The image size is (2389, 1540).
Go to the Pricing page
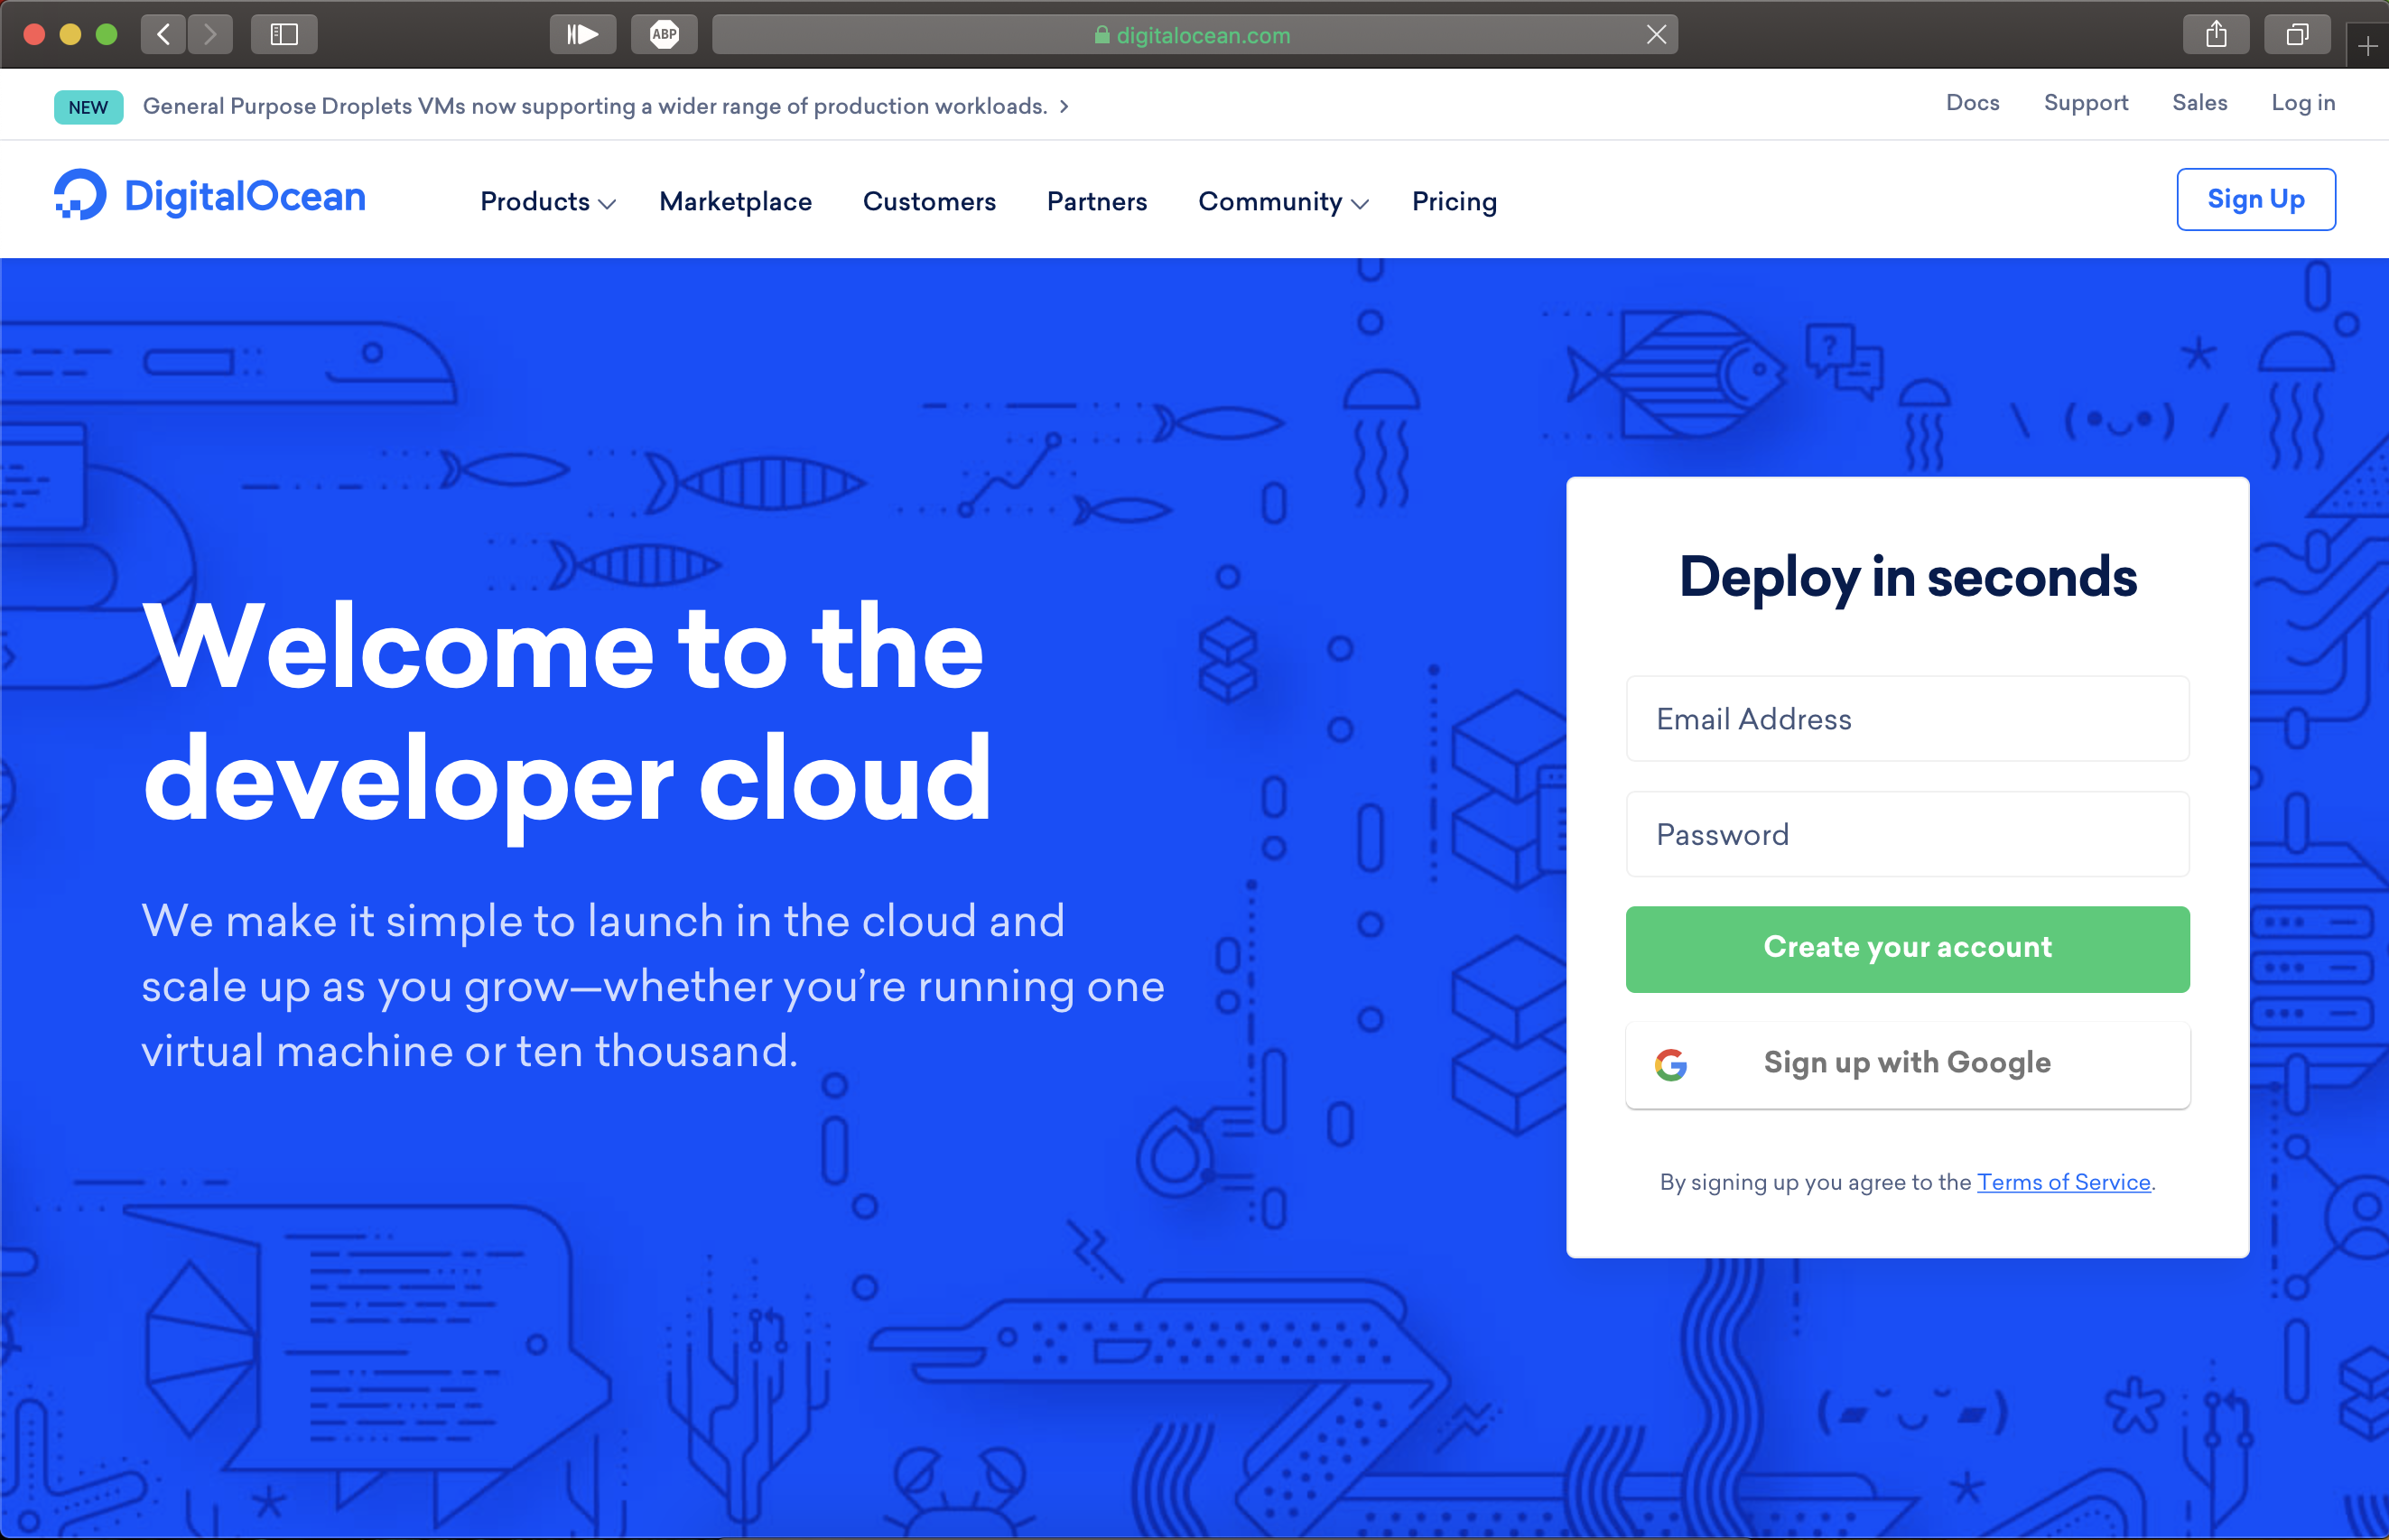[x=1454, y=202]
